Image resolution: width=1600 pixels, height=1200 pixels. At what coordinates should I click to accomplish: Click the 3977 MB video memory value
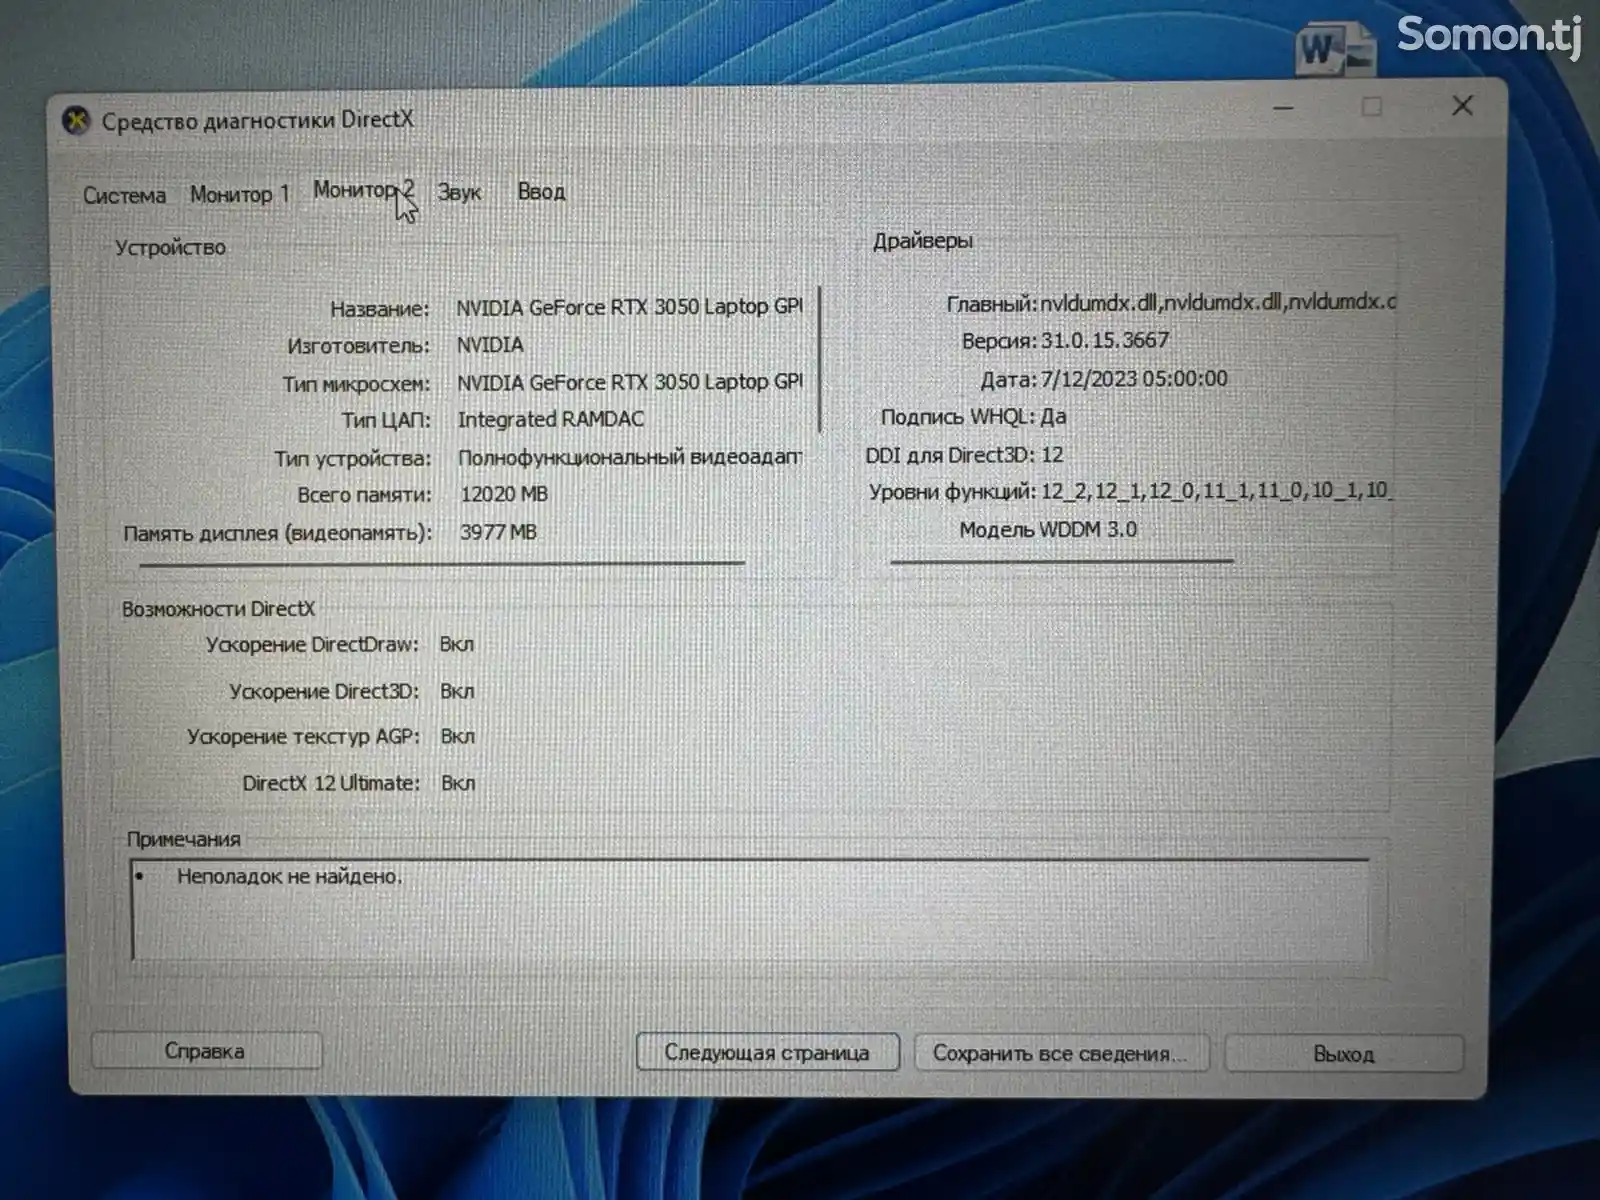pos(498,532)
